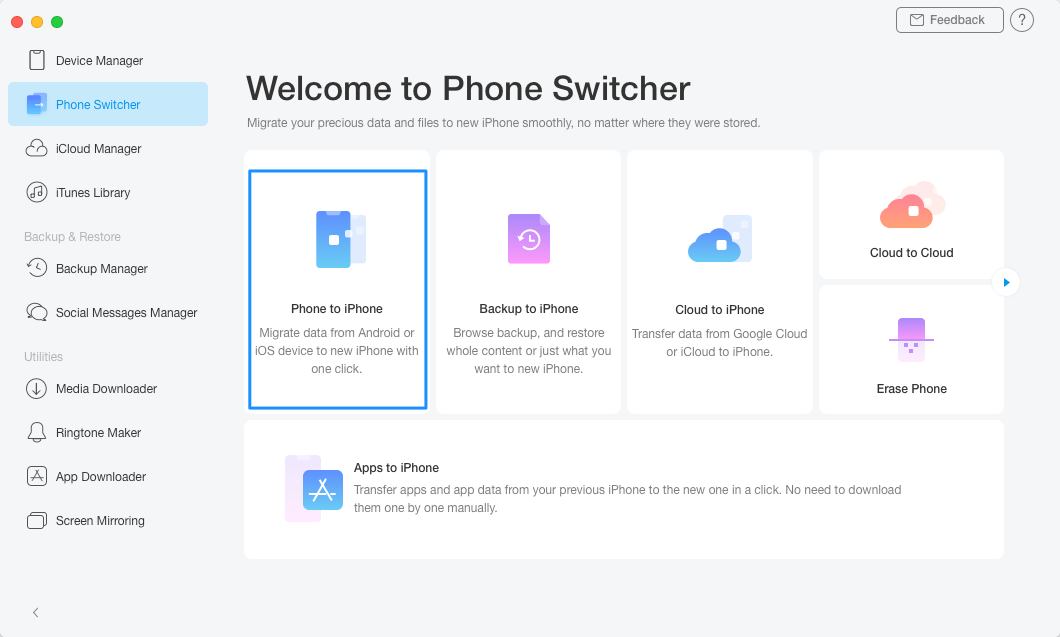Click the iTunes Library music note icon
The image size is (1060, 637).
tap(37, 192)
